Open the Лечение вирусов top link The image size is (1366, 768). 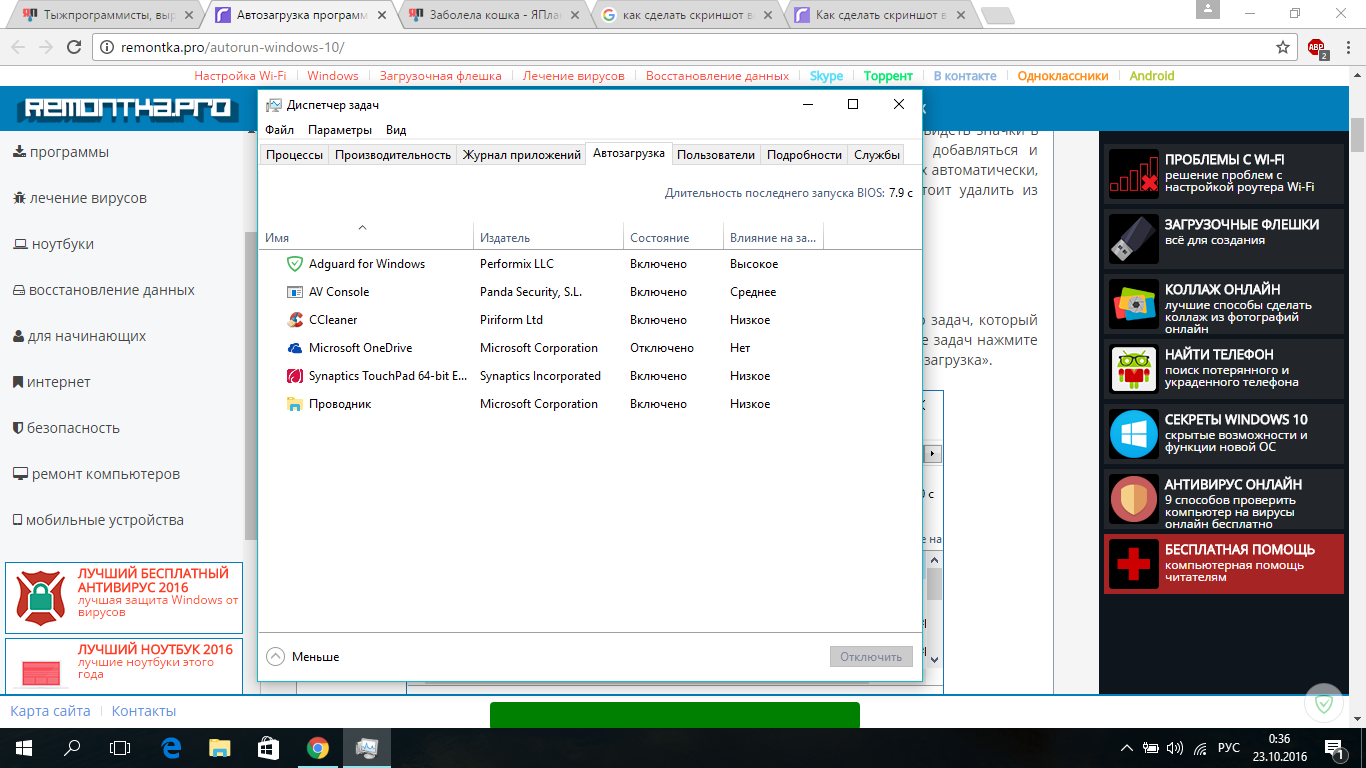click(x=573, y=76)
